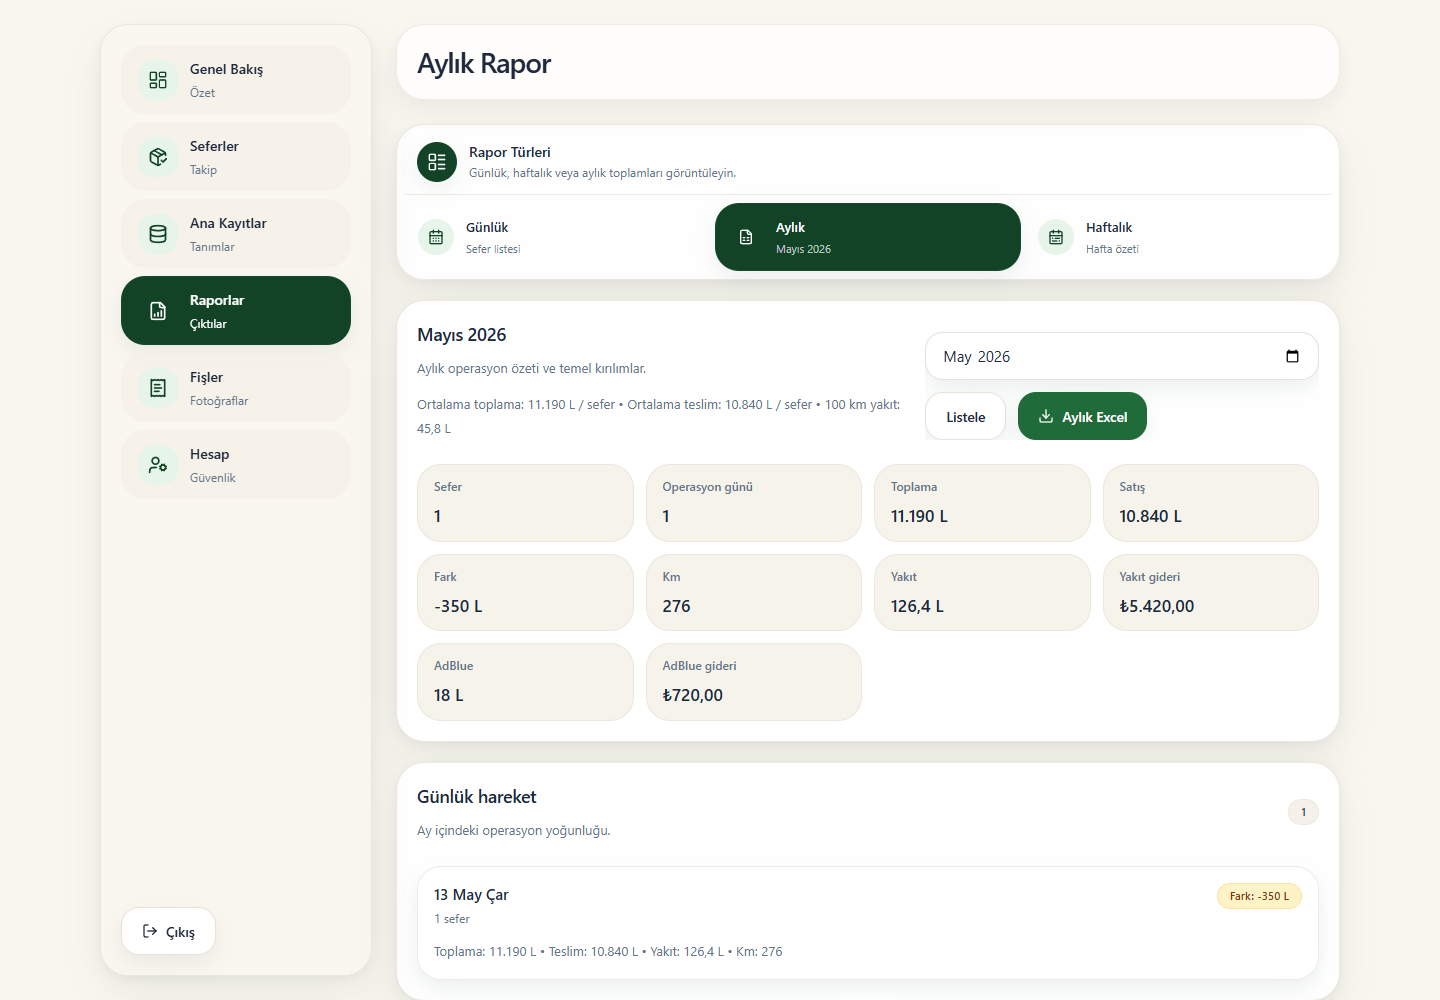Image resolution: width=1440 pixels, height=1000 pixels.
Task: Go to Seferler section
Action: coord(236,157)
